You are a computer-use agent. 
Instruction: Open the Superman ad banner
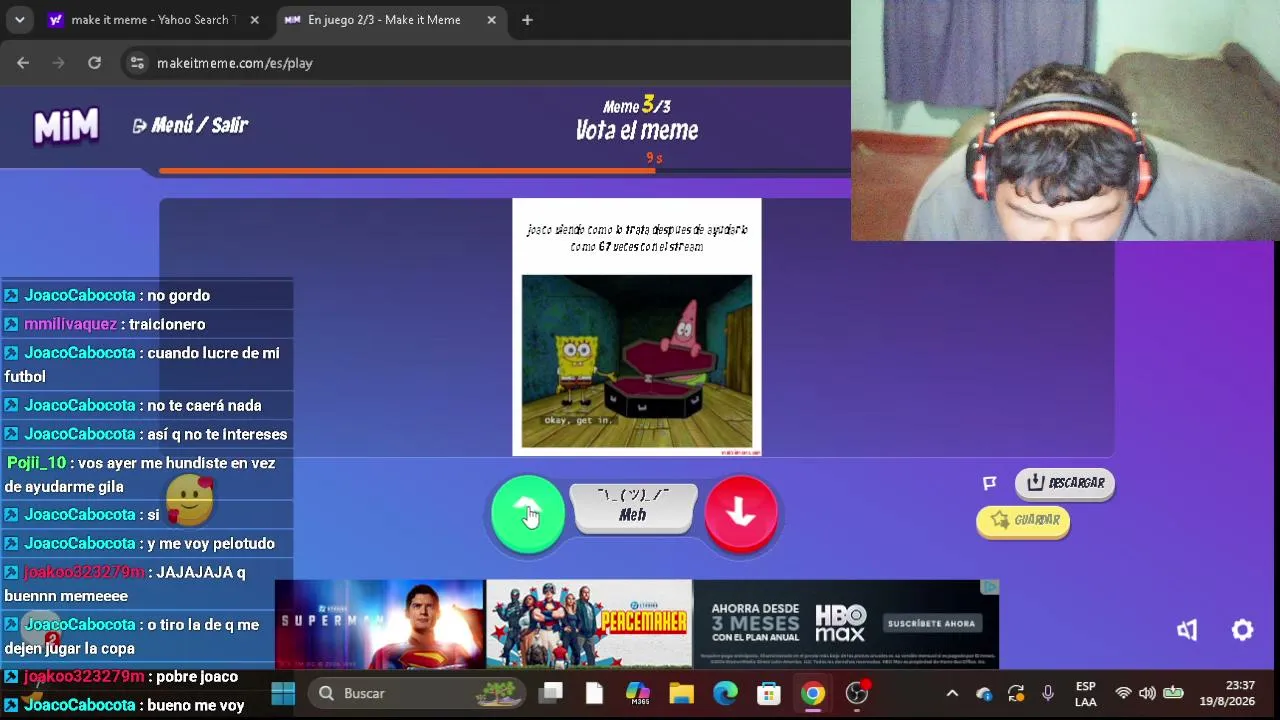coord(380,624)
